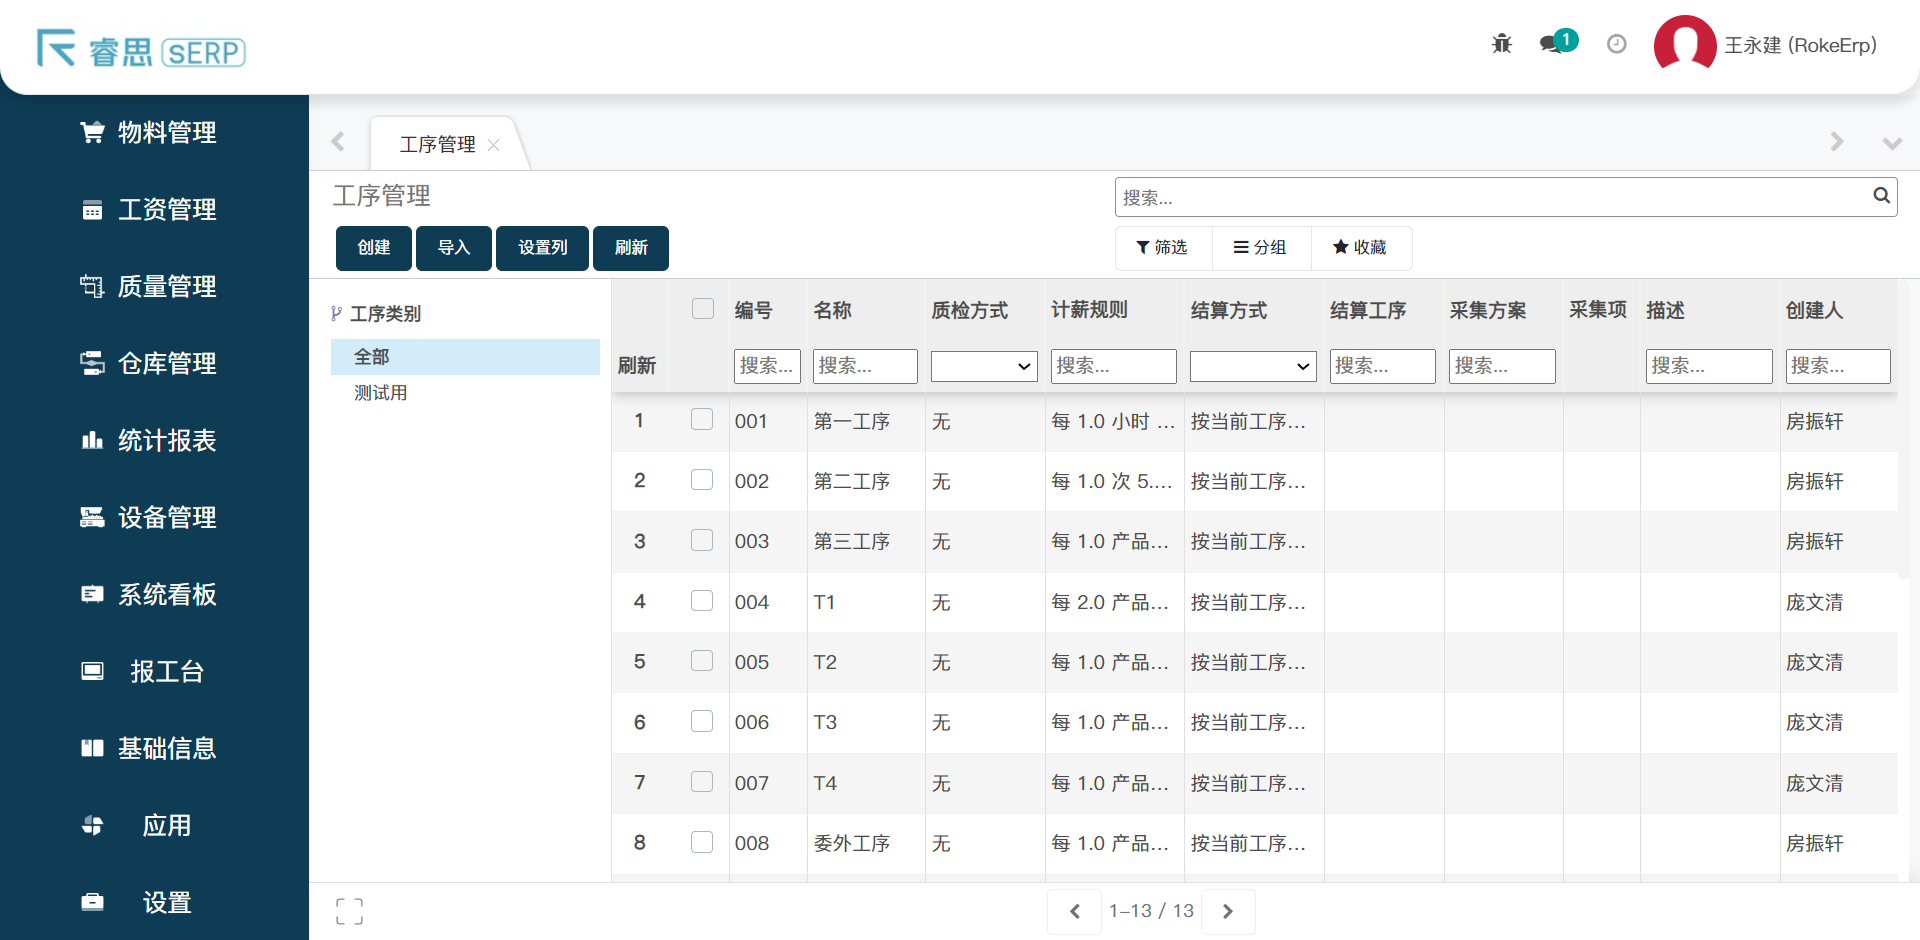Check the select-all header checkbox
The image size is (1920, 940).
[x=703, y=309]
